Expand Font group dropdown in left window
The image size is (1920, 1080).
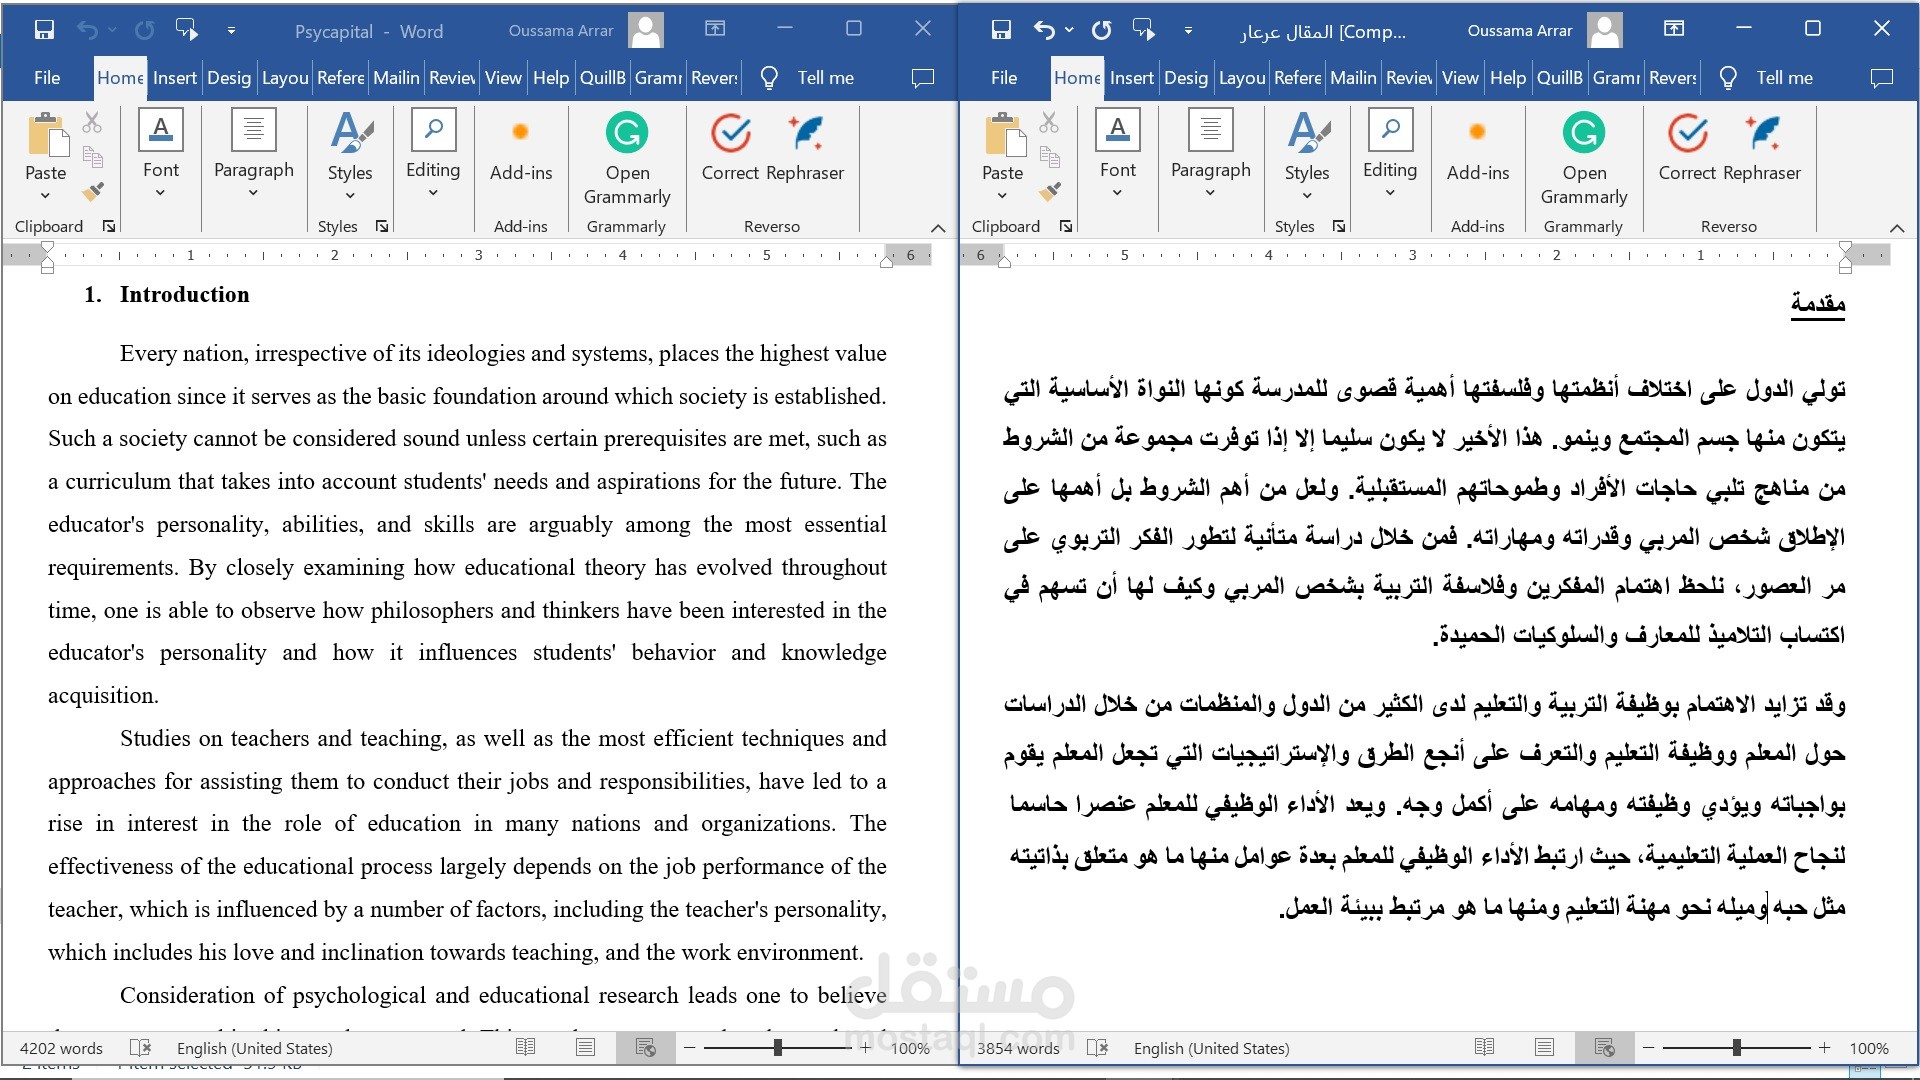(x=160, y=192)
